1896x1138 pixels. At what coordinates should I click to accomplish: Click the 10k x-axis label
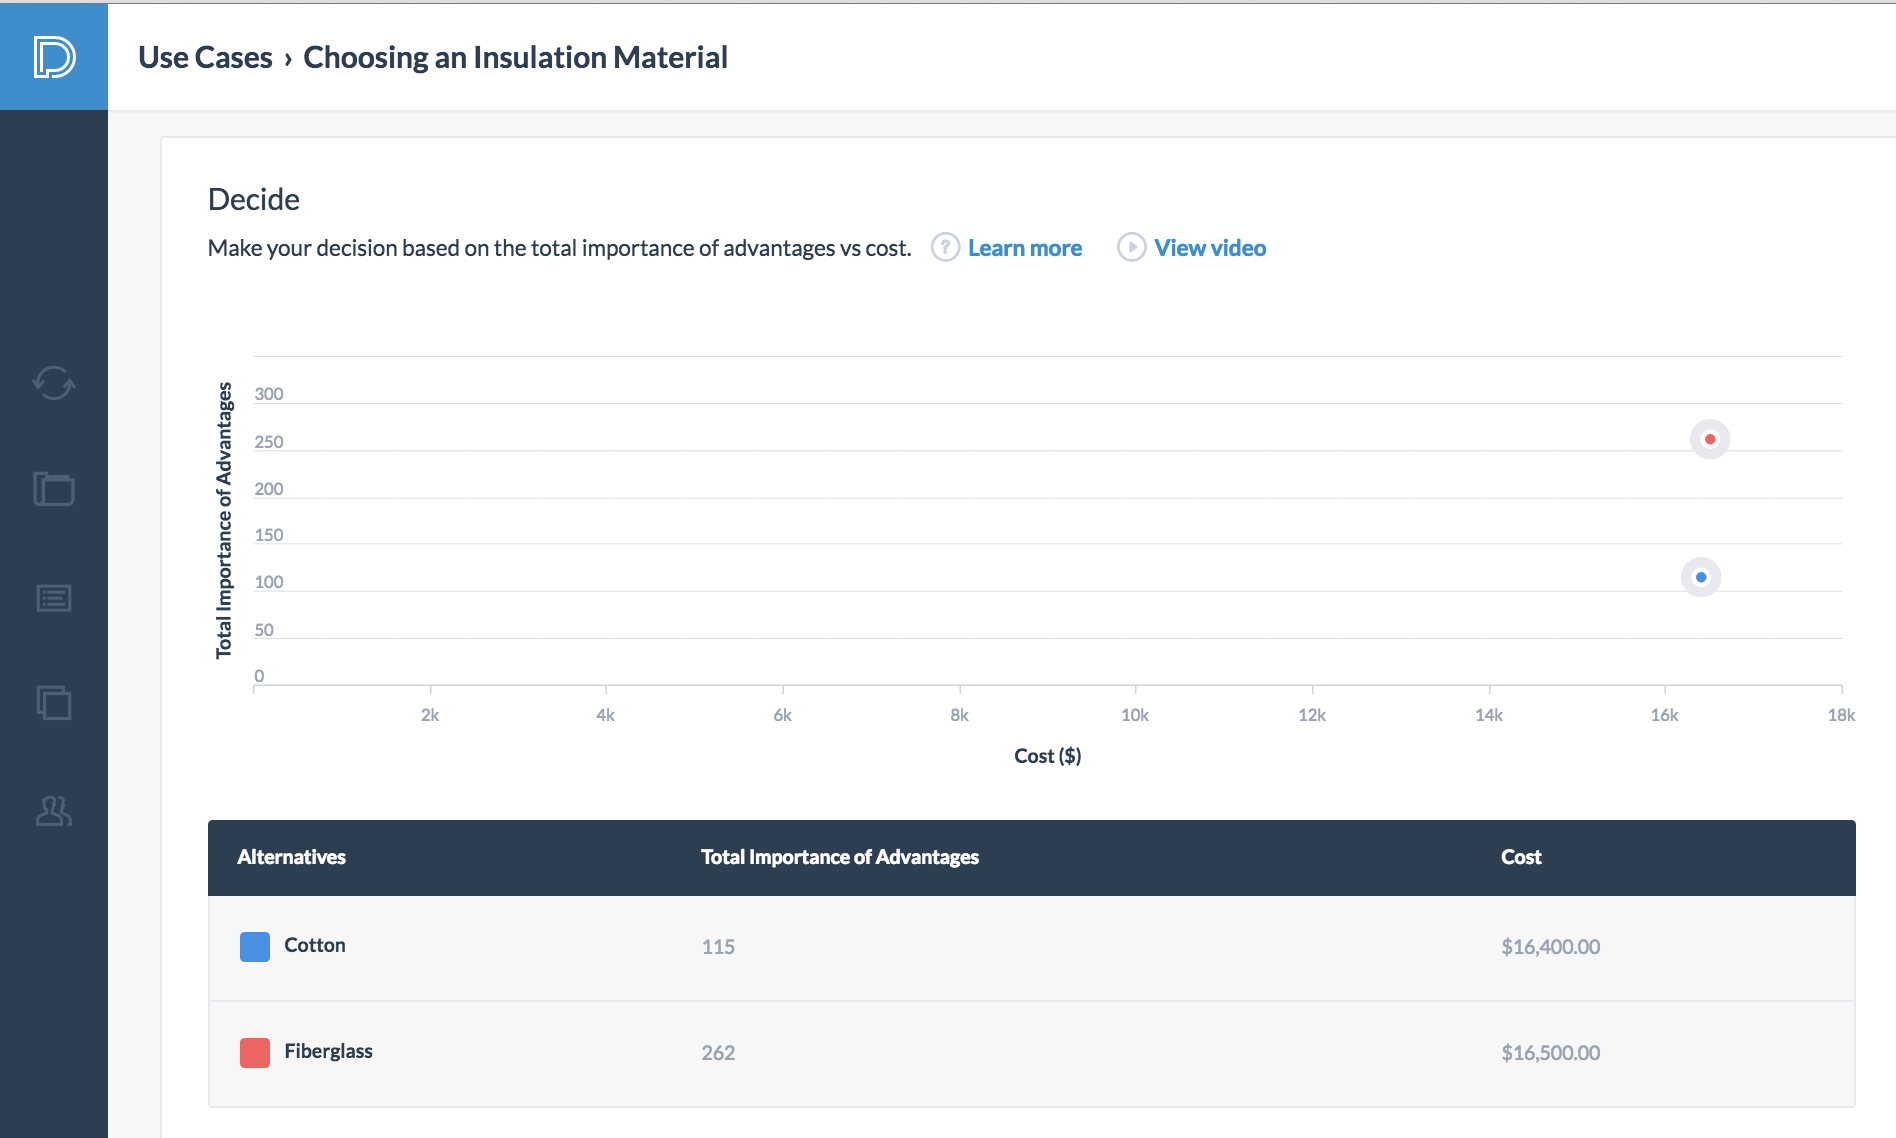coord(1135,715)
